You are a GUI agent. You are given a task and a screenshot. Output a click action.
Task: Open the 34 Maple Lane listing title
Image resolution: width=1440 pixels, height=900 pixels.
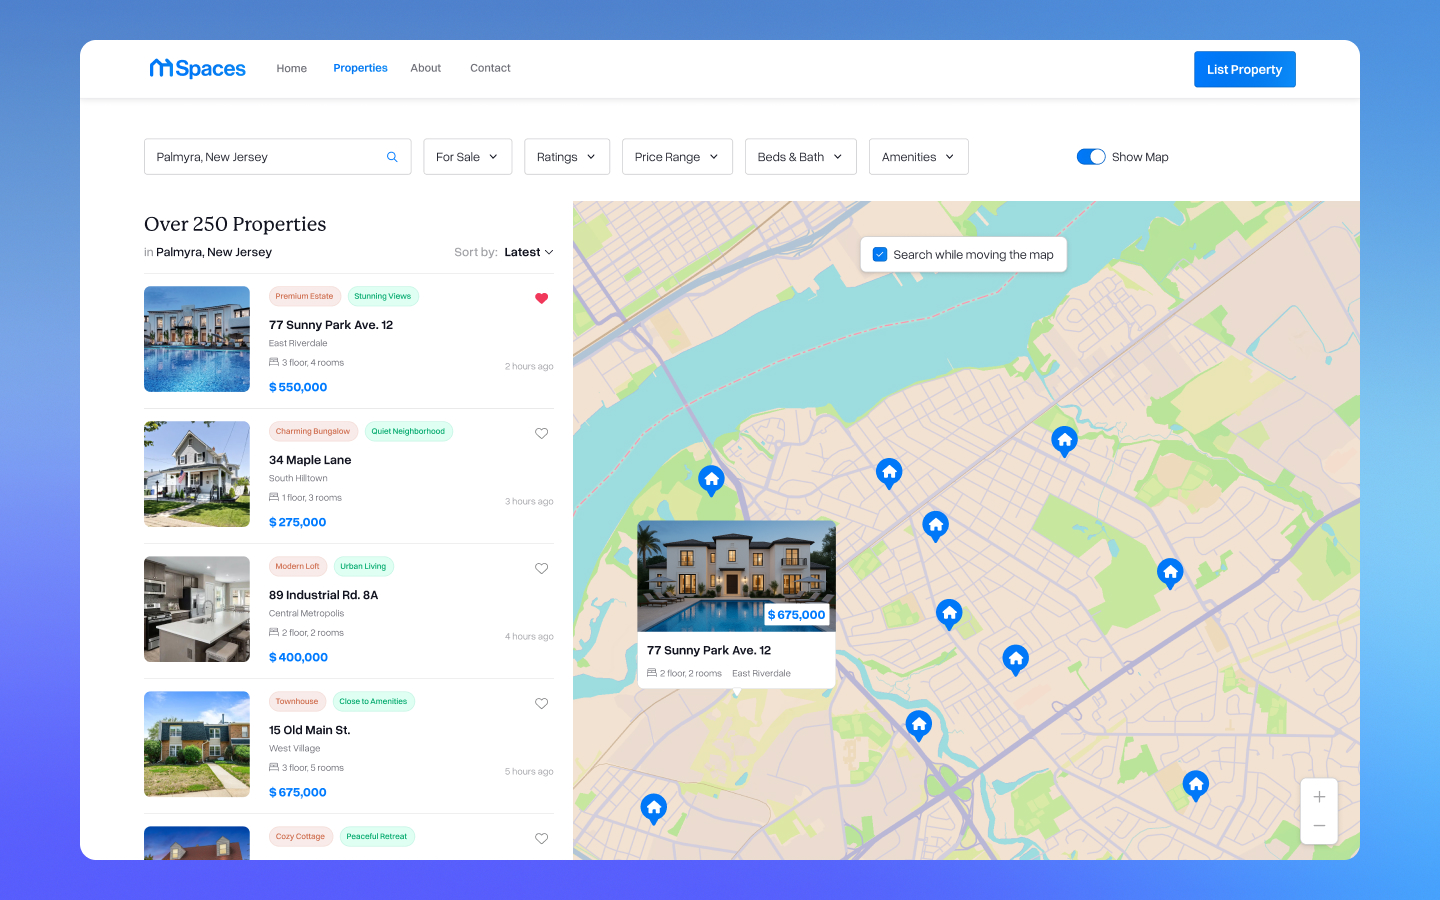(310, 460)
